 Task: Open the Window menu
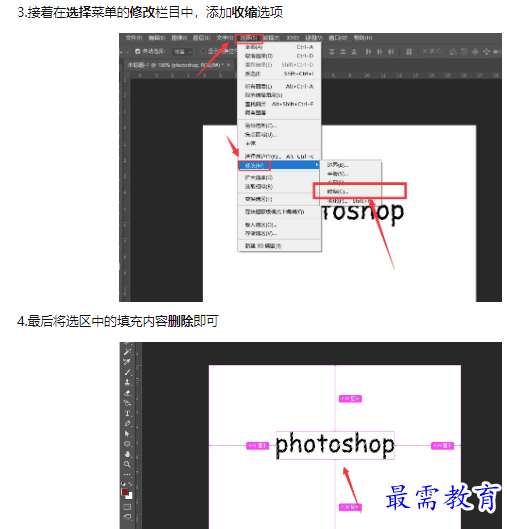338,38
